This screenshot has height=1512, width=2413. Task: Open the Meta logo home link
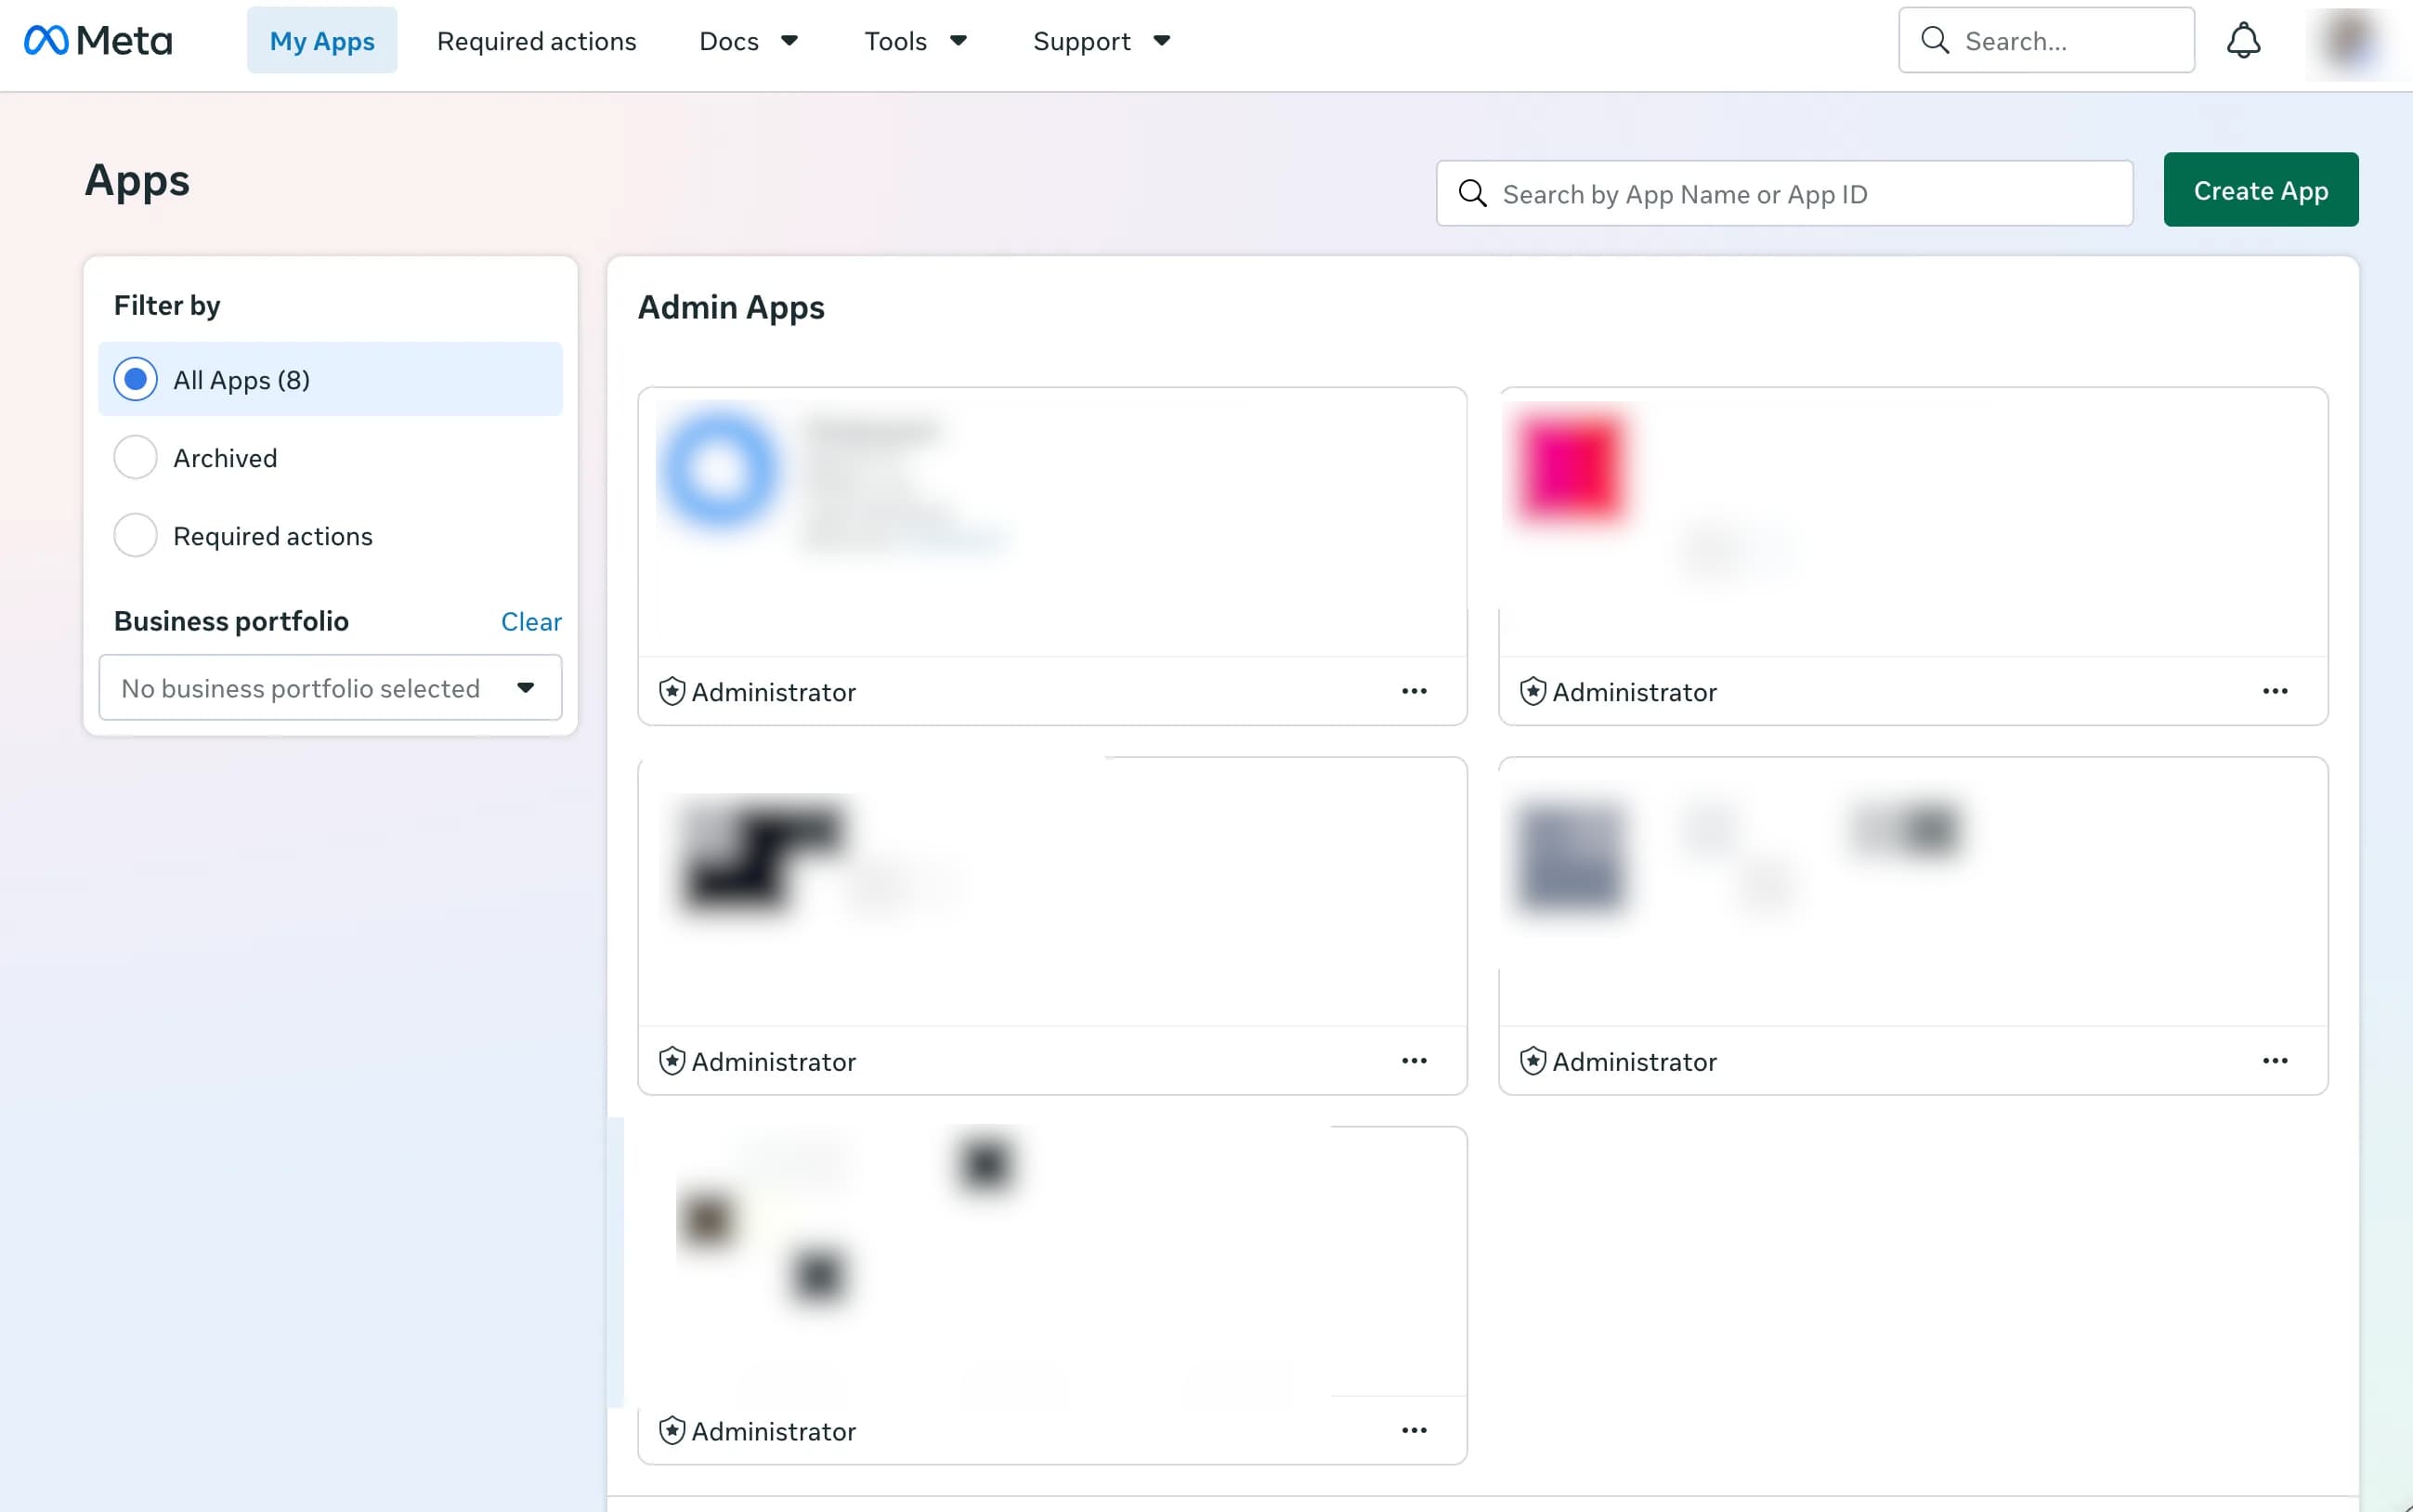click(98, 41)
